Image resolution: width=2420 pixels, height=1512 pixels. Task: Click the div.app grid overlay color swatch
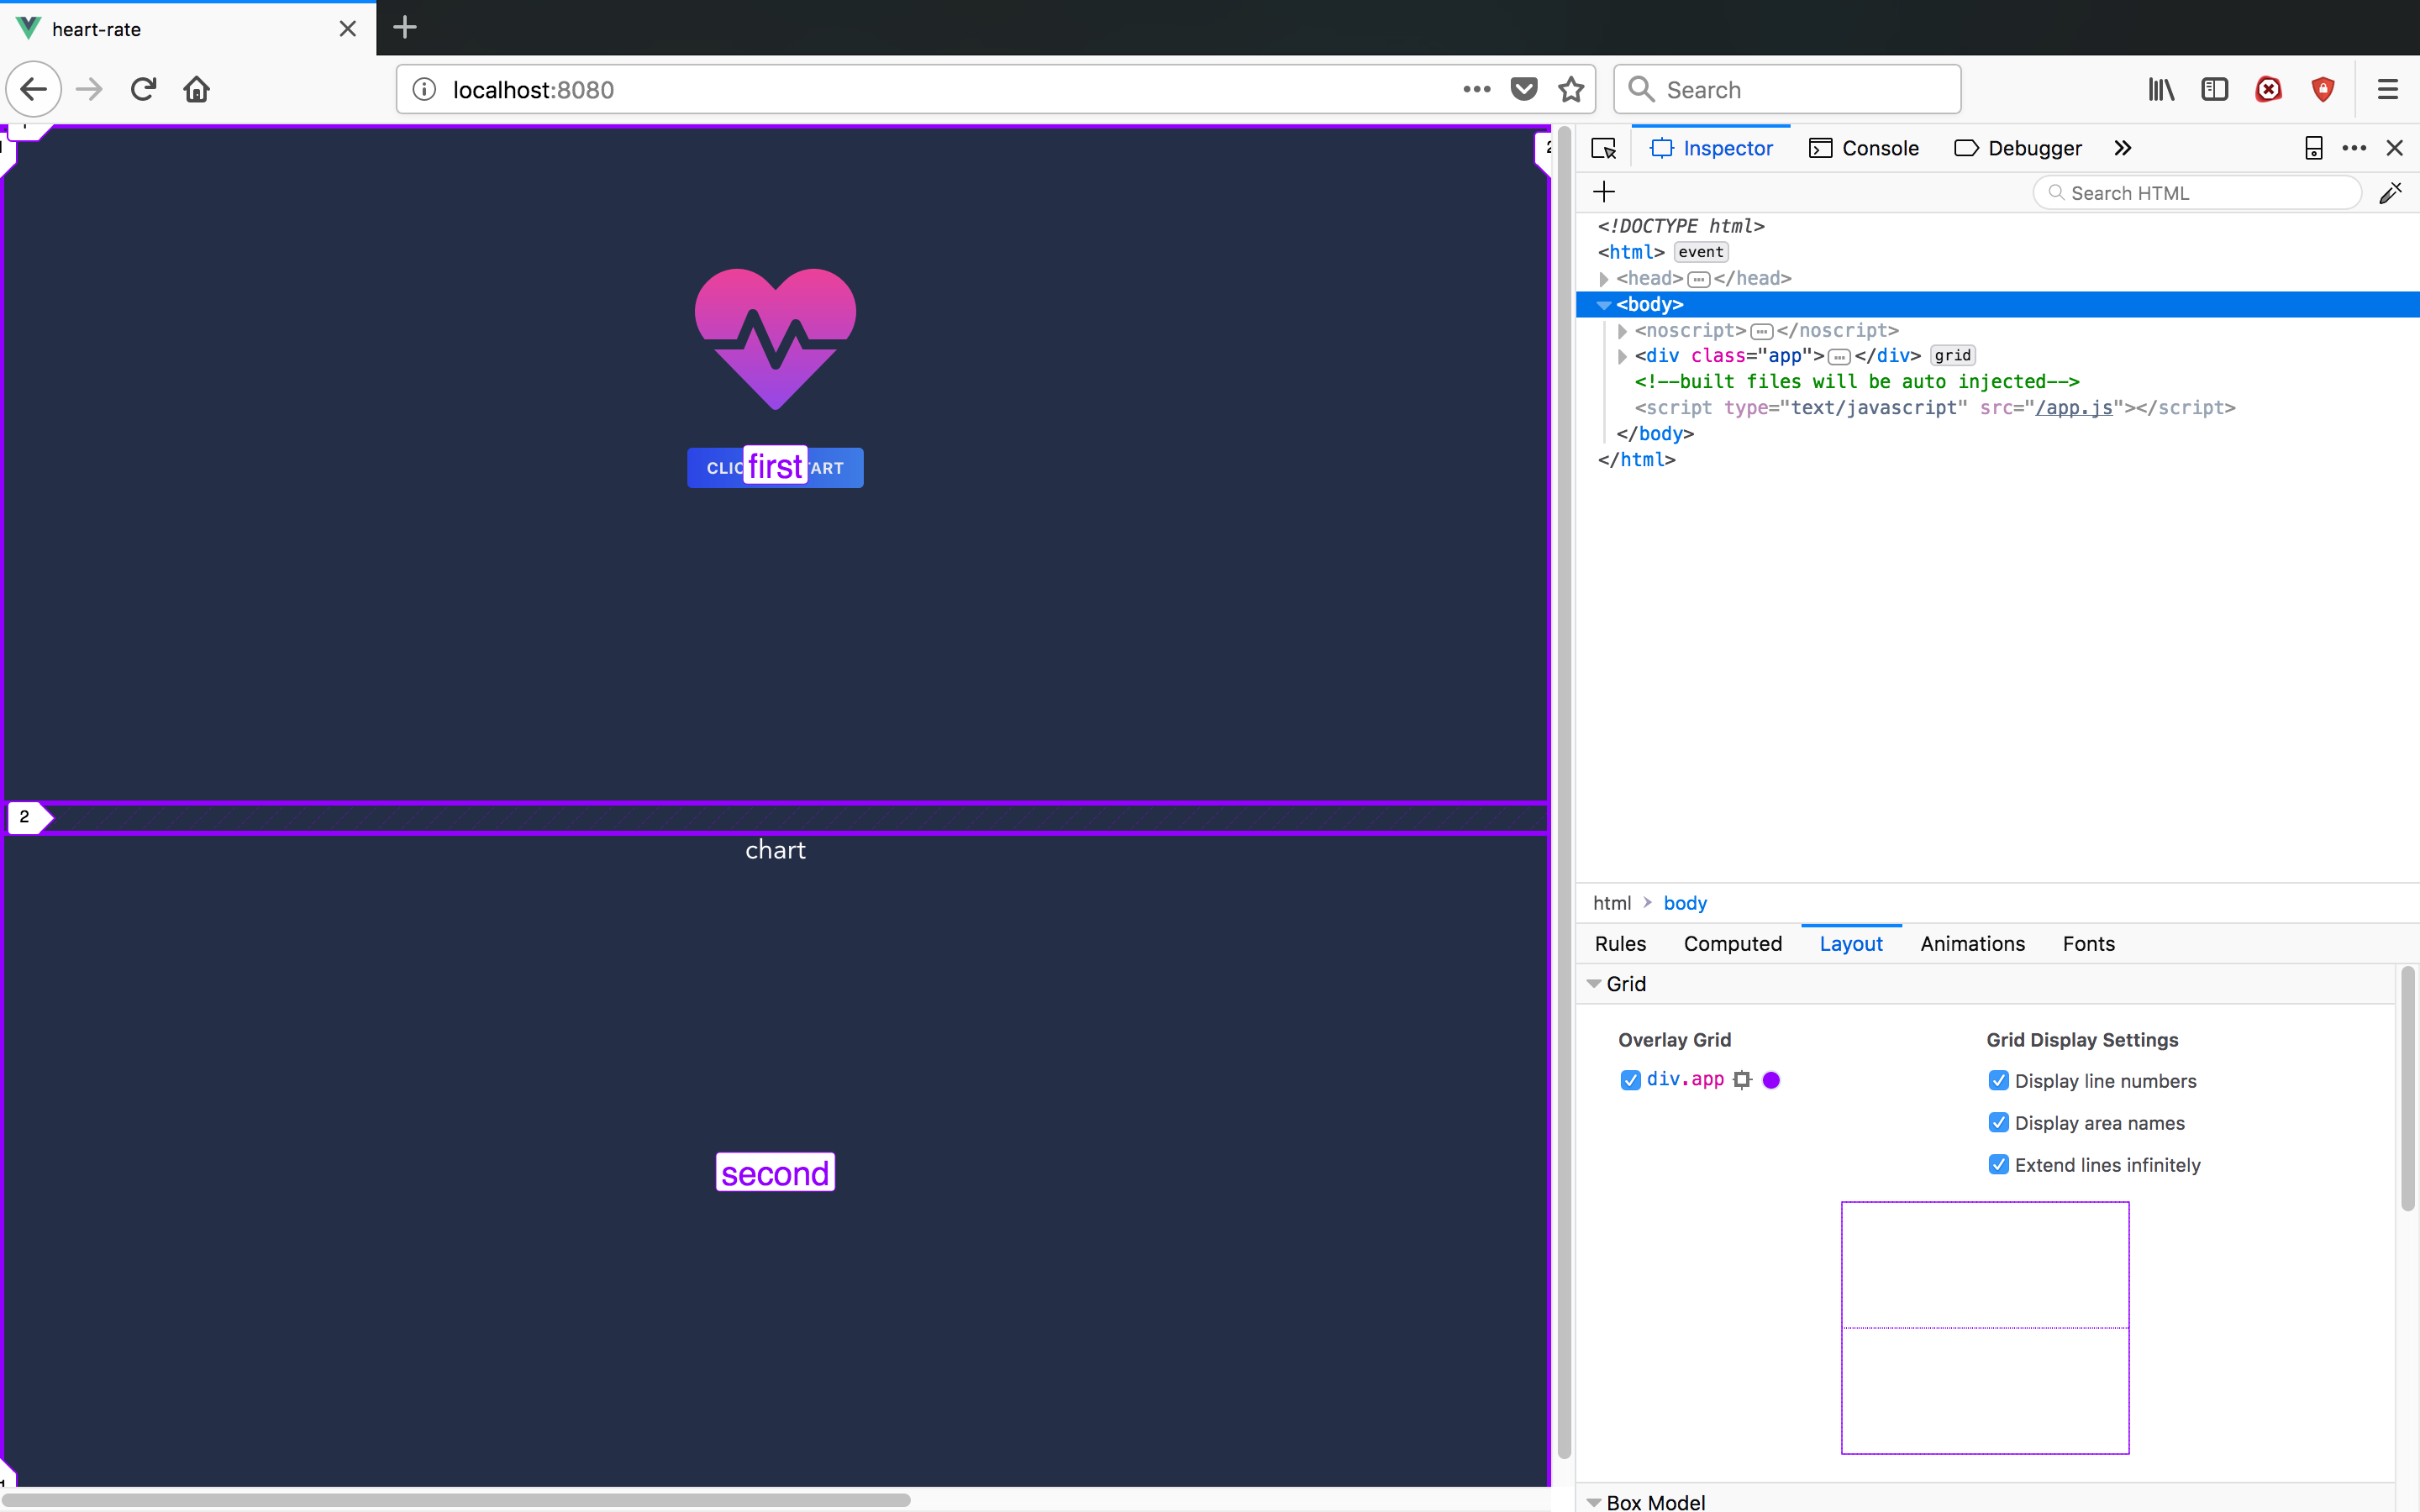(1772, 1079)
